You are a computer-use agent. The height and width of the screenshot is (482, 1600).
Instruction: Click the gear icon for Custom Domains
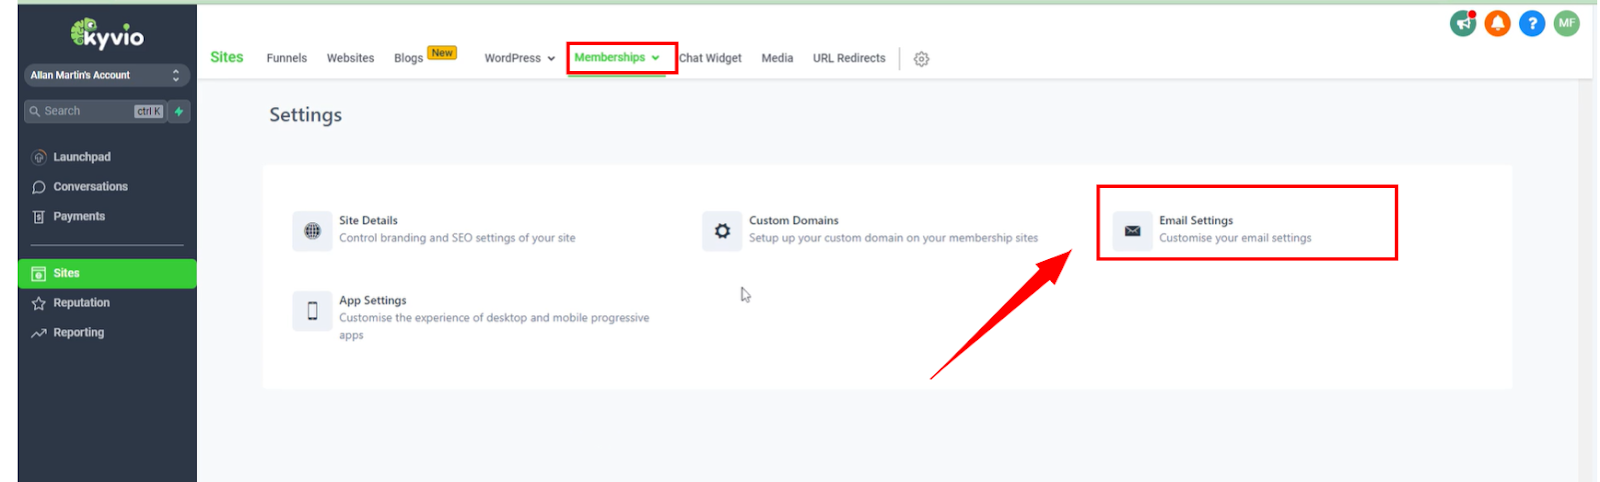point(722,231)
